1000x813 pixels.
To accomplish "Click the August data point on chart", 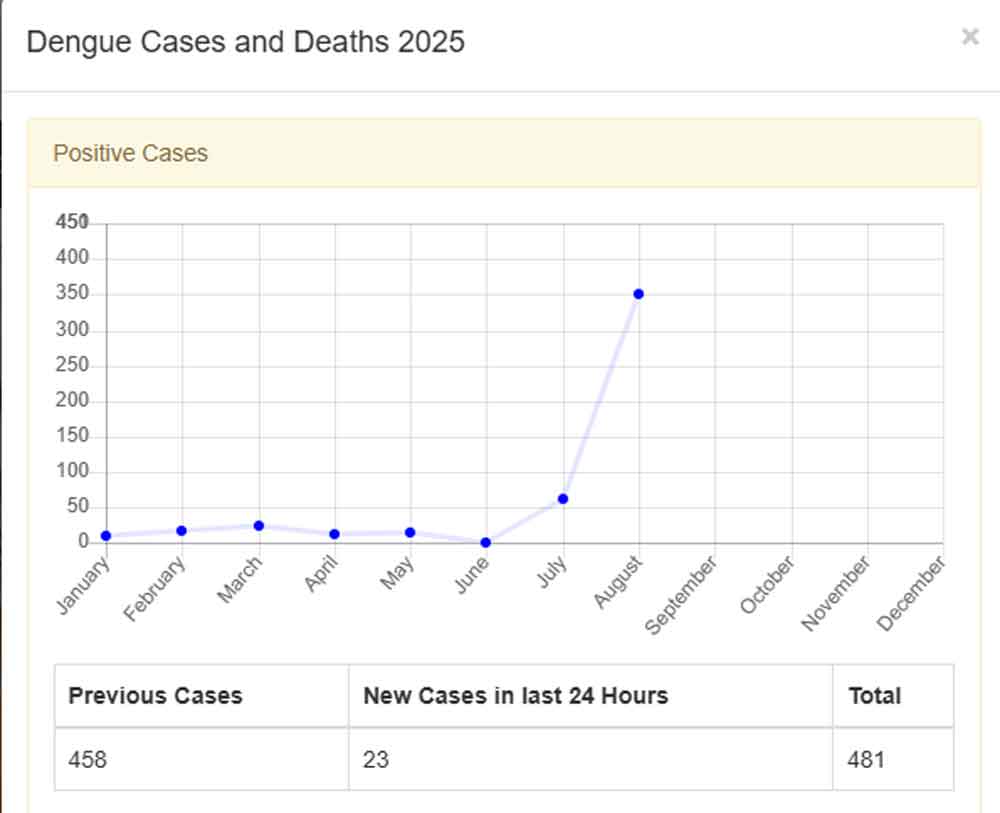I will pos(638,294).
